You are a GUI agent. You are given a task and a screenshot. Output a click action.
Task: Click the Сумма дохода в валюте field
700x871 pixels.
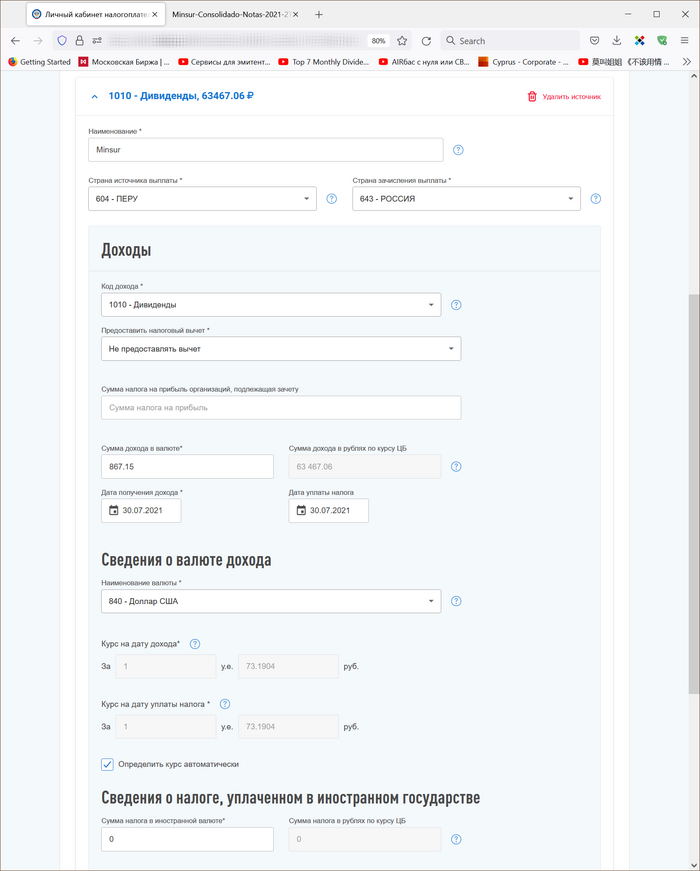187,467
